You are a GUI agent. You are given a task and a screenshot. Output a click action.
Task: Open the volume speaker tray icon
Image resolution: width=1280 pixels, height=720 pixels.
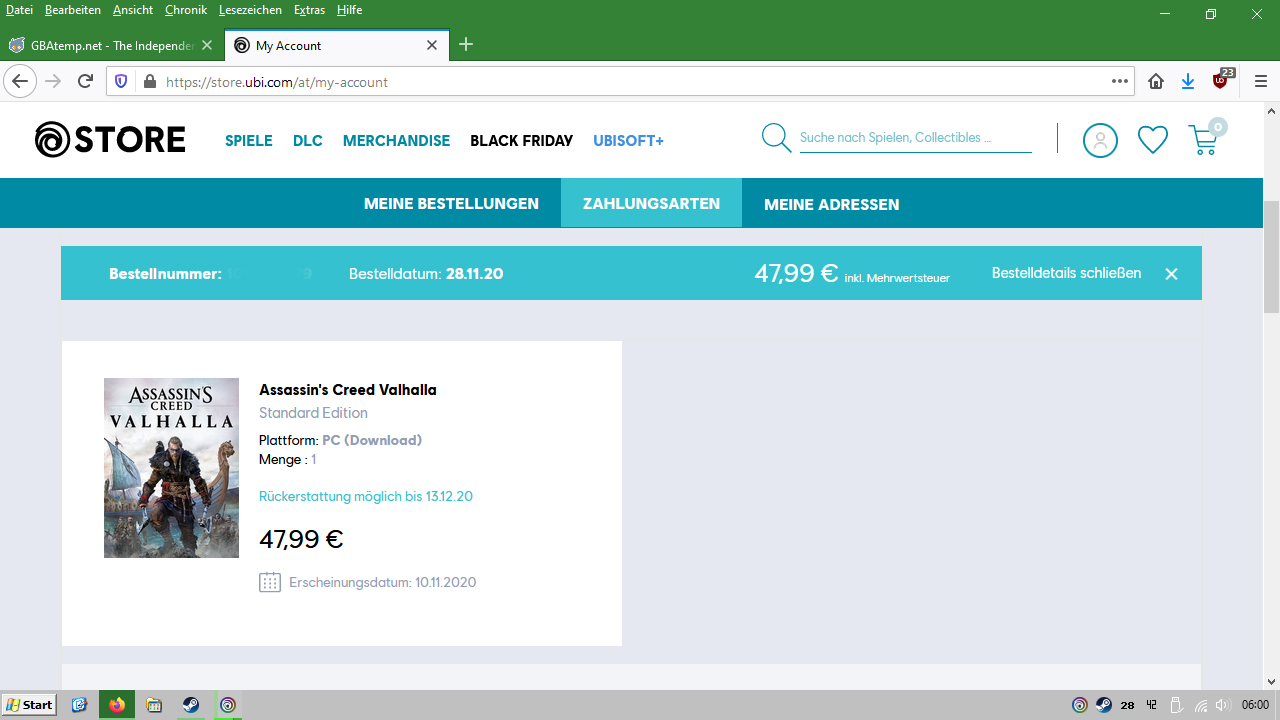pos(1224,705)
